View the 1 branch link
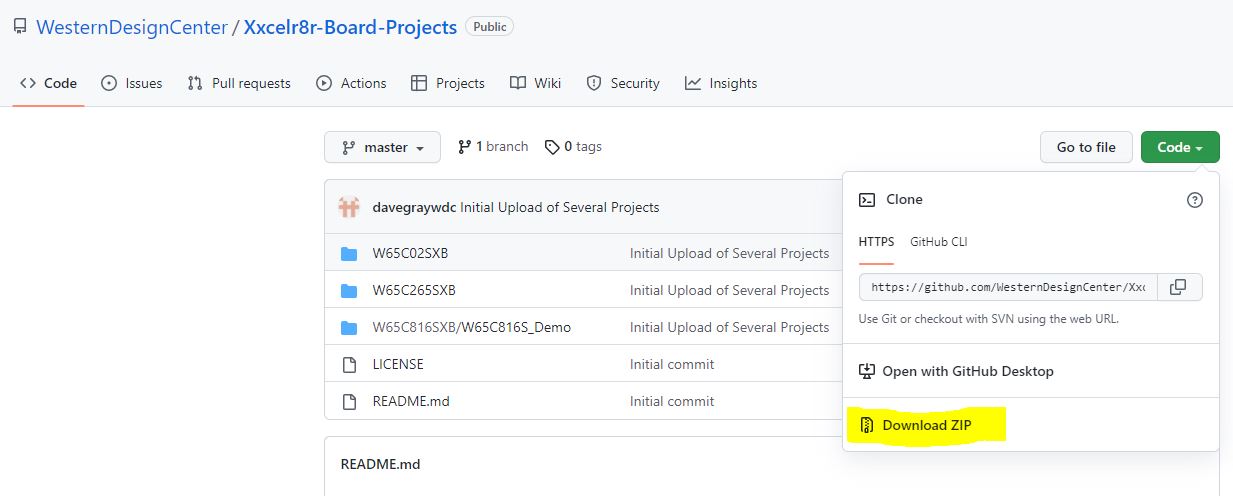Viewport: 1233px width, 496px height. [493, 146]
